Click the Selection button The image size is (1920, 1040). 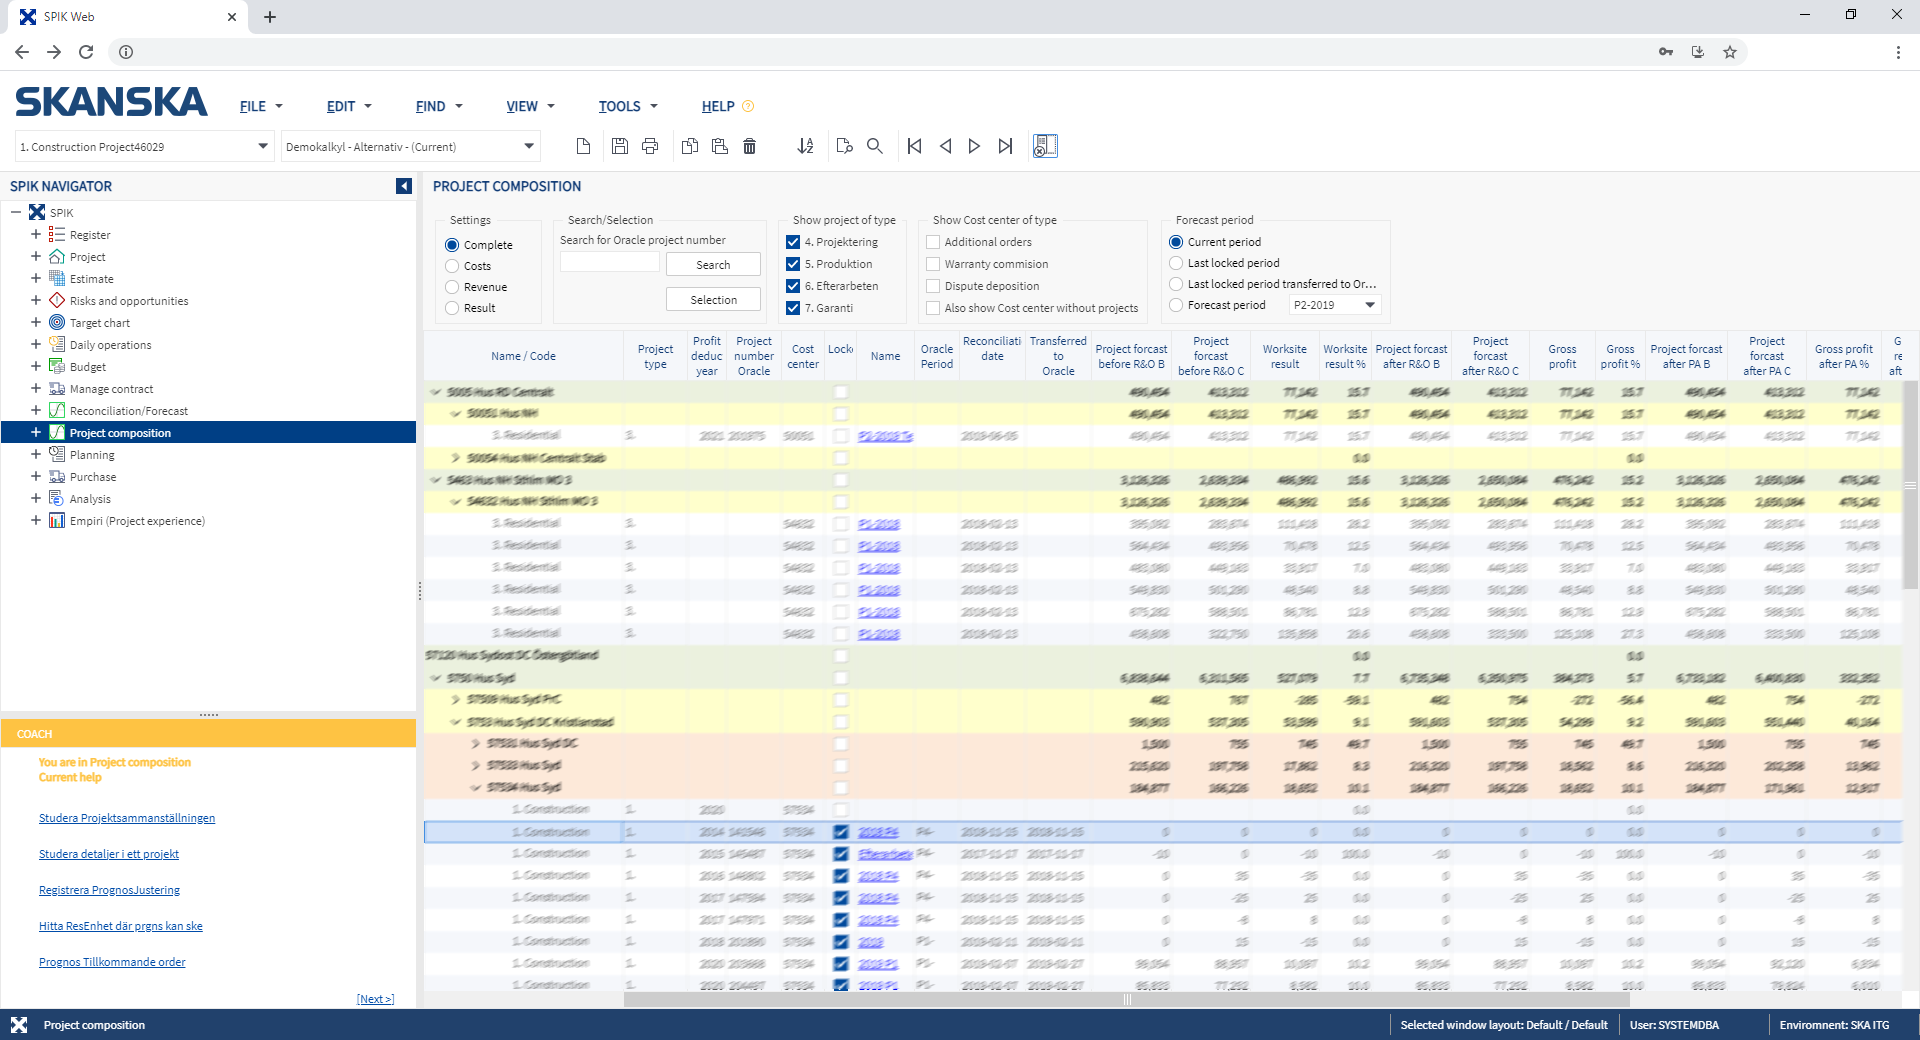pyautogui.click(x=713, y=300)
